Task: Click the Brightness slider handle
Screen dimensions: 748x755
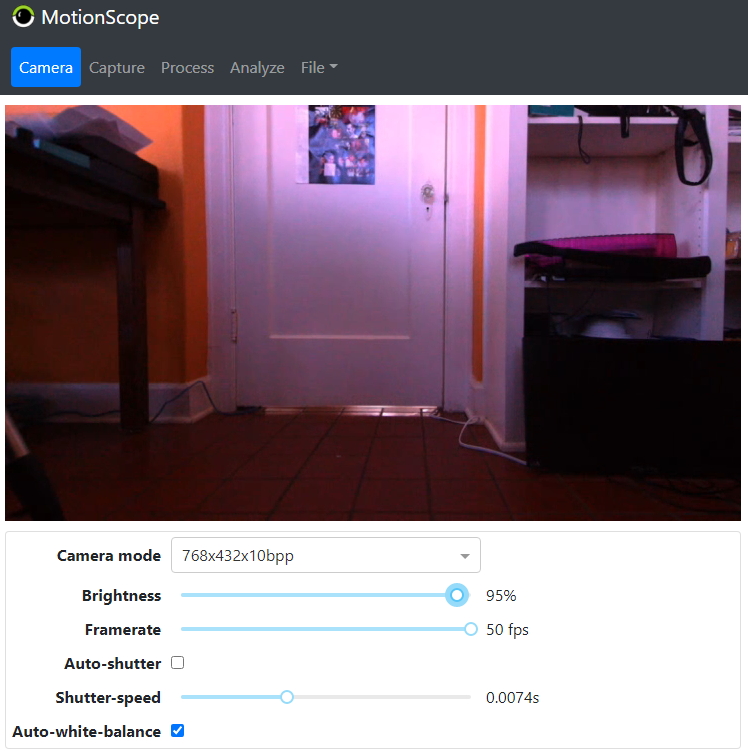Action: click(457, 595)
